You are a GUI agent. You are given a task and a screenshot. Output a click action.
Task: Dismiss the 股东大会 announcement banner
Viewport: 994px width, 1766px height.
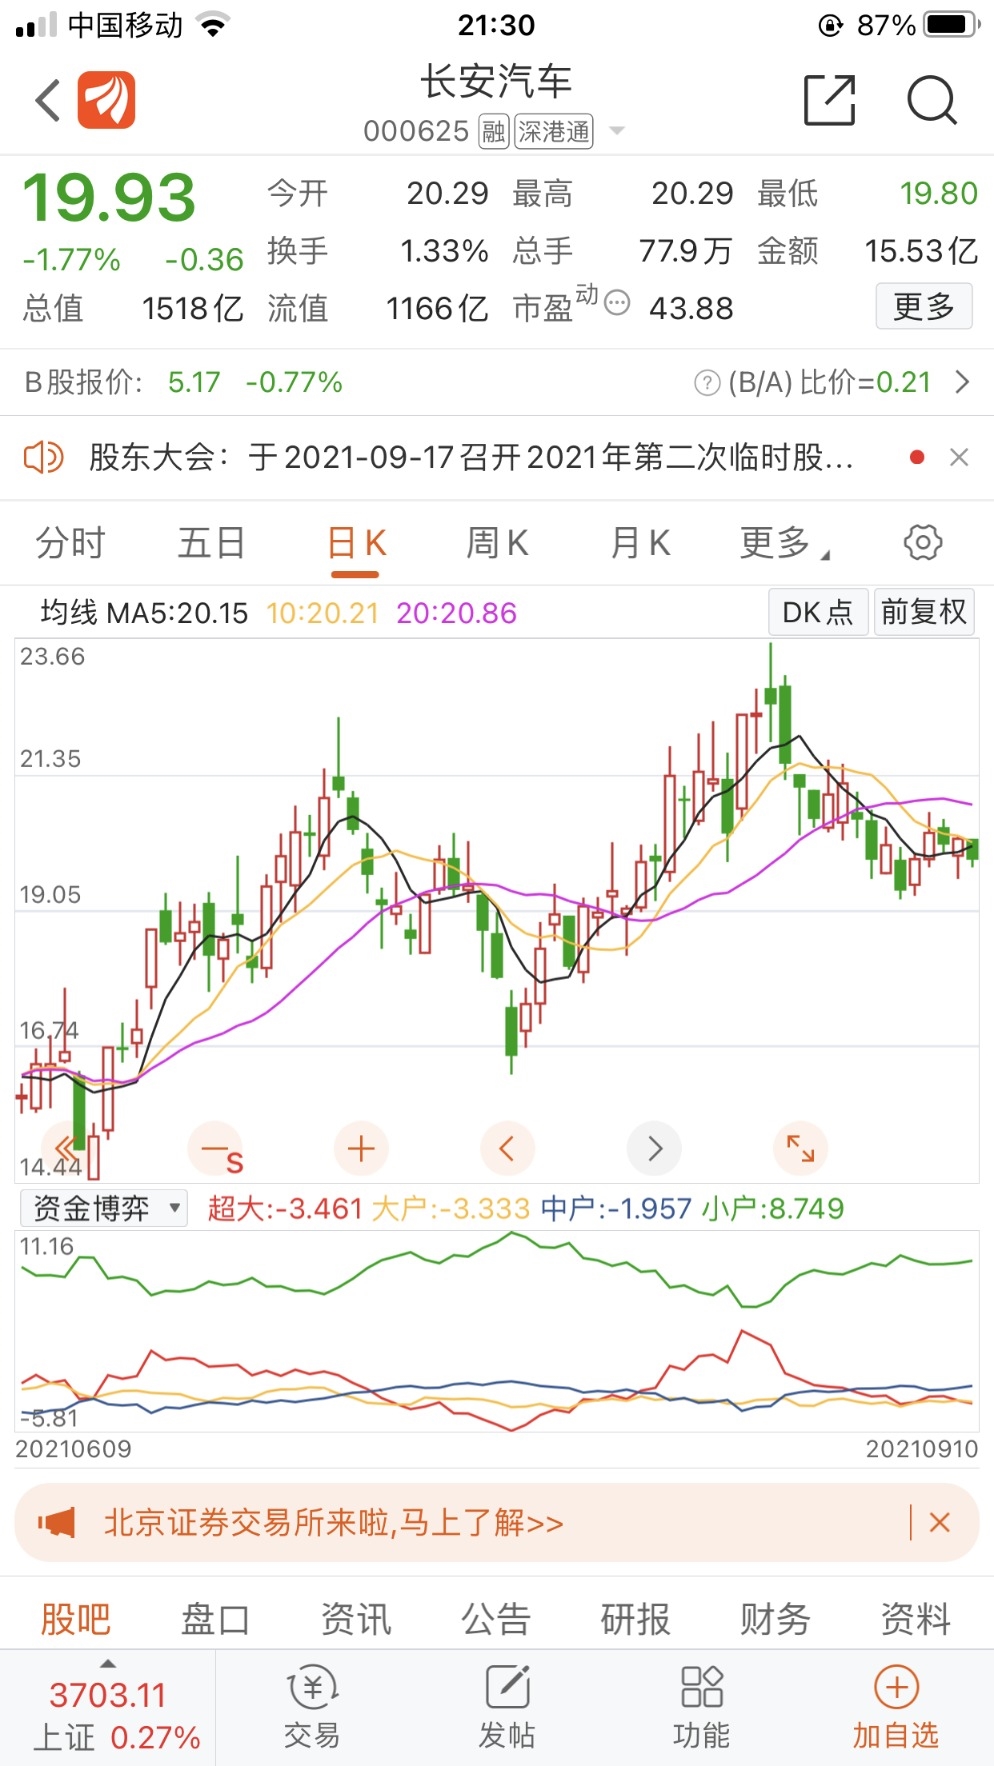(959, 457)
